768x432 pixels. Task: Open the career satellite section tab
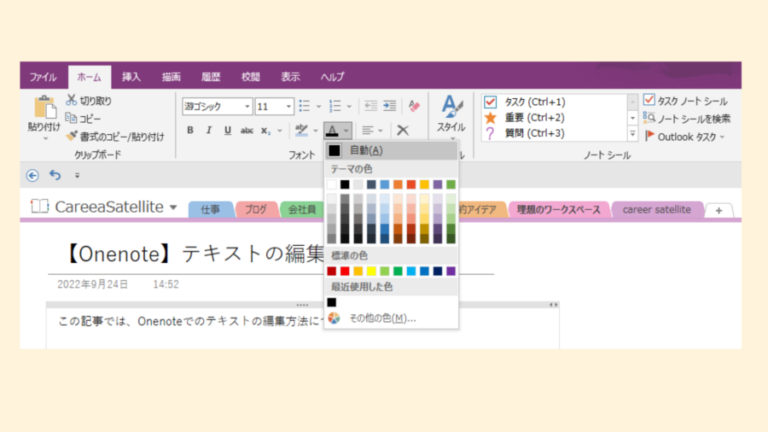(656, 210)
